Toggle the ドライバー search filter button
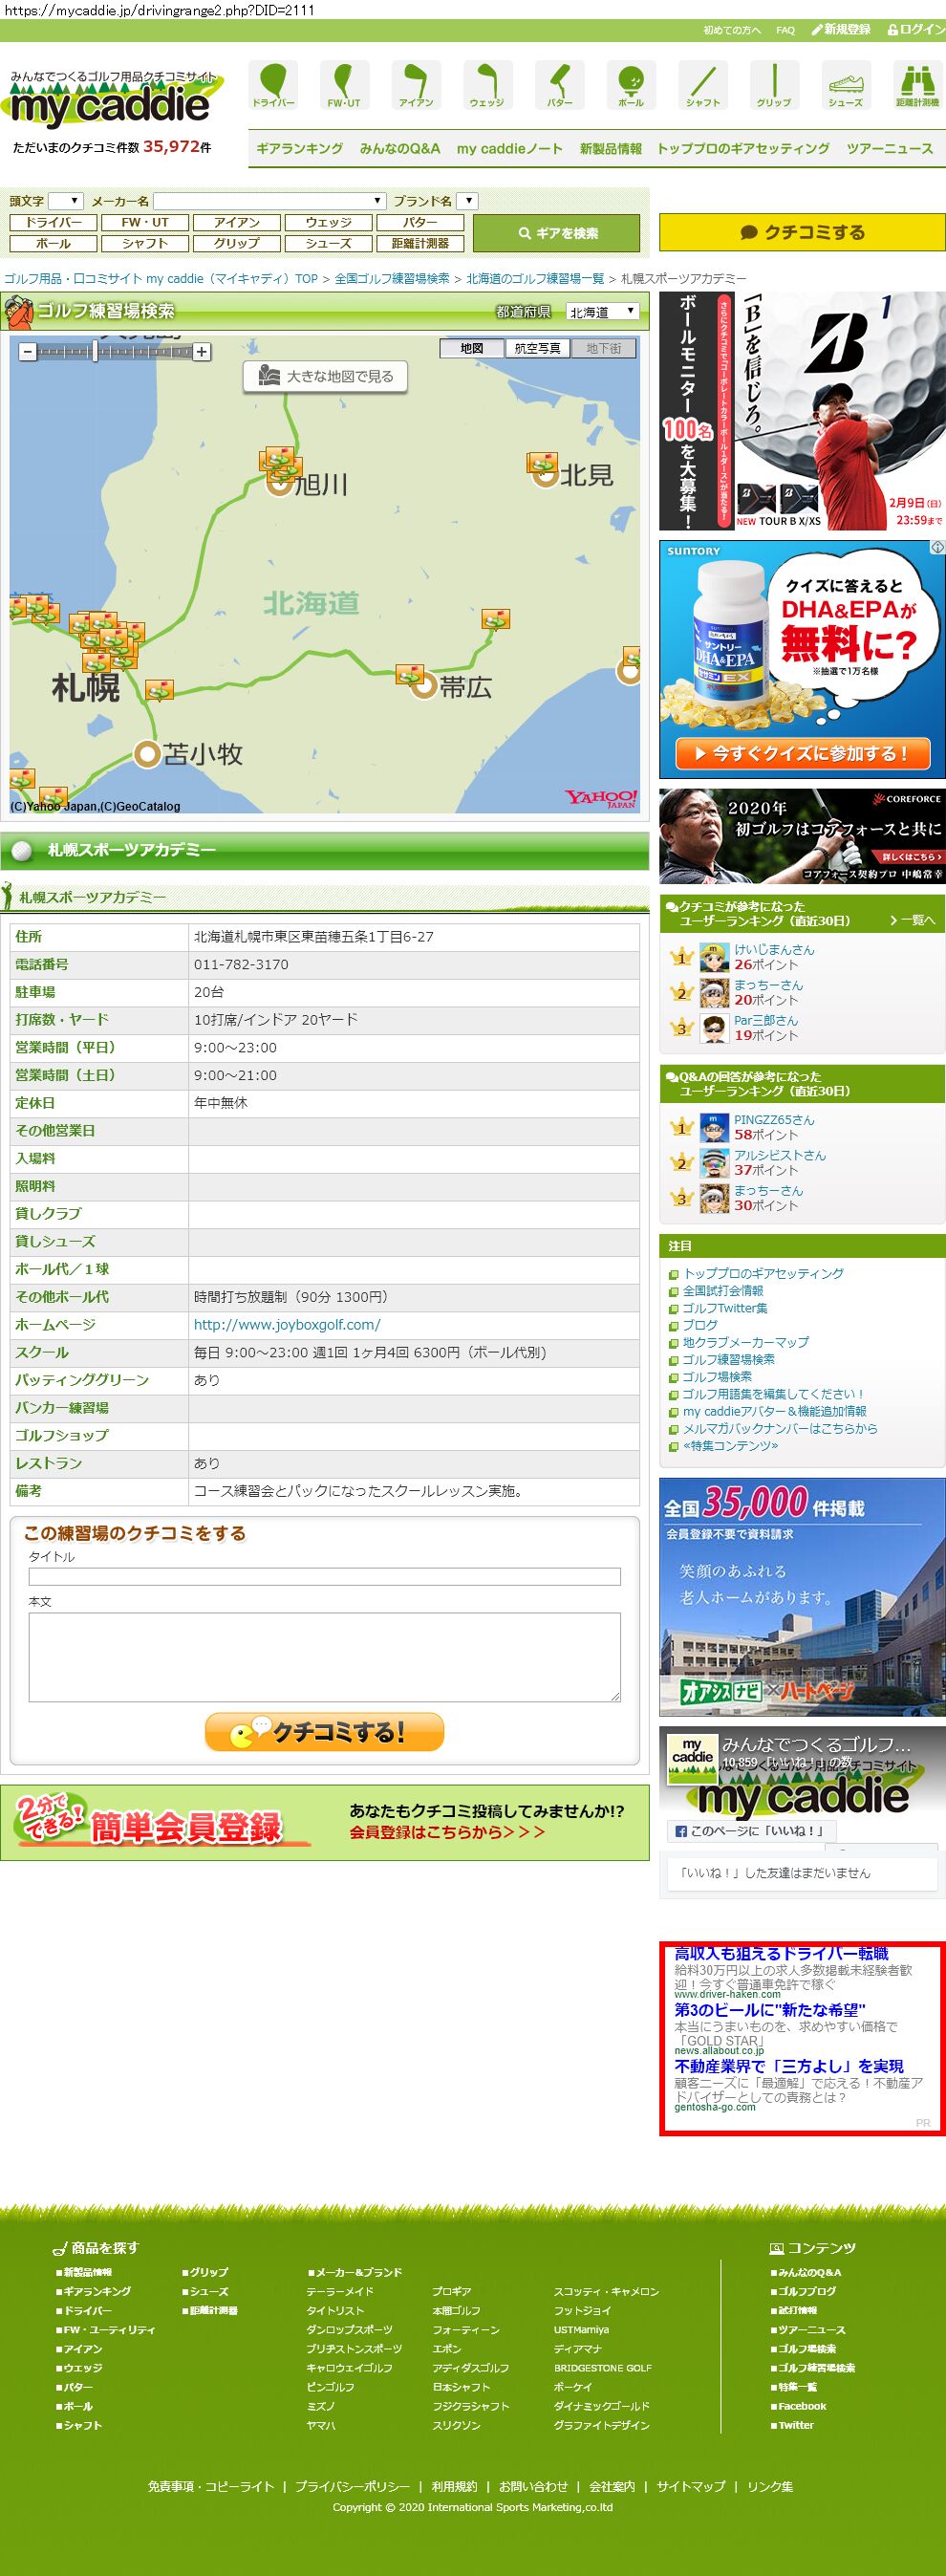946x2576 pixels. click(x=54, y=223)
